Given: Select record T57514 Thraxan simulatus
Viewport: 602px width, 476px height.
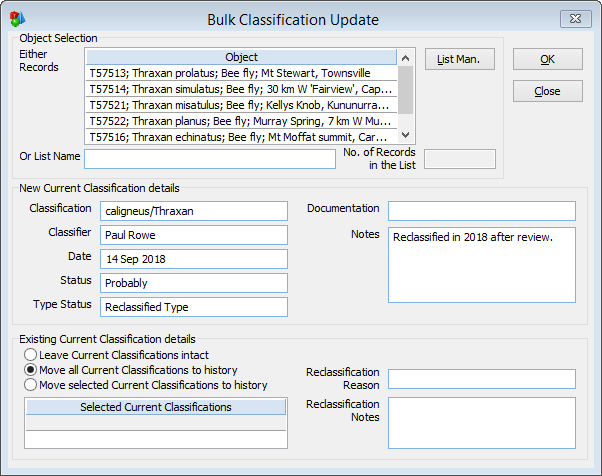Looking at the screenshot, I should [241, 89].
